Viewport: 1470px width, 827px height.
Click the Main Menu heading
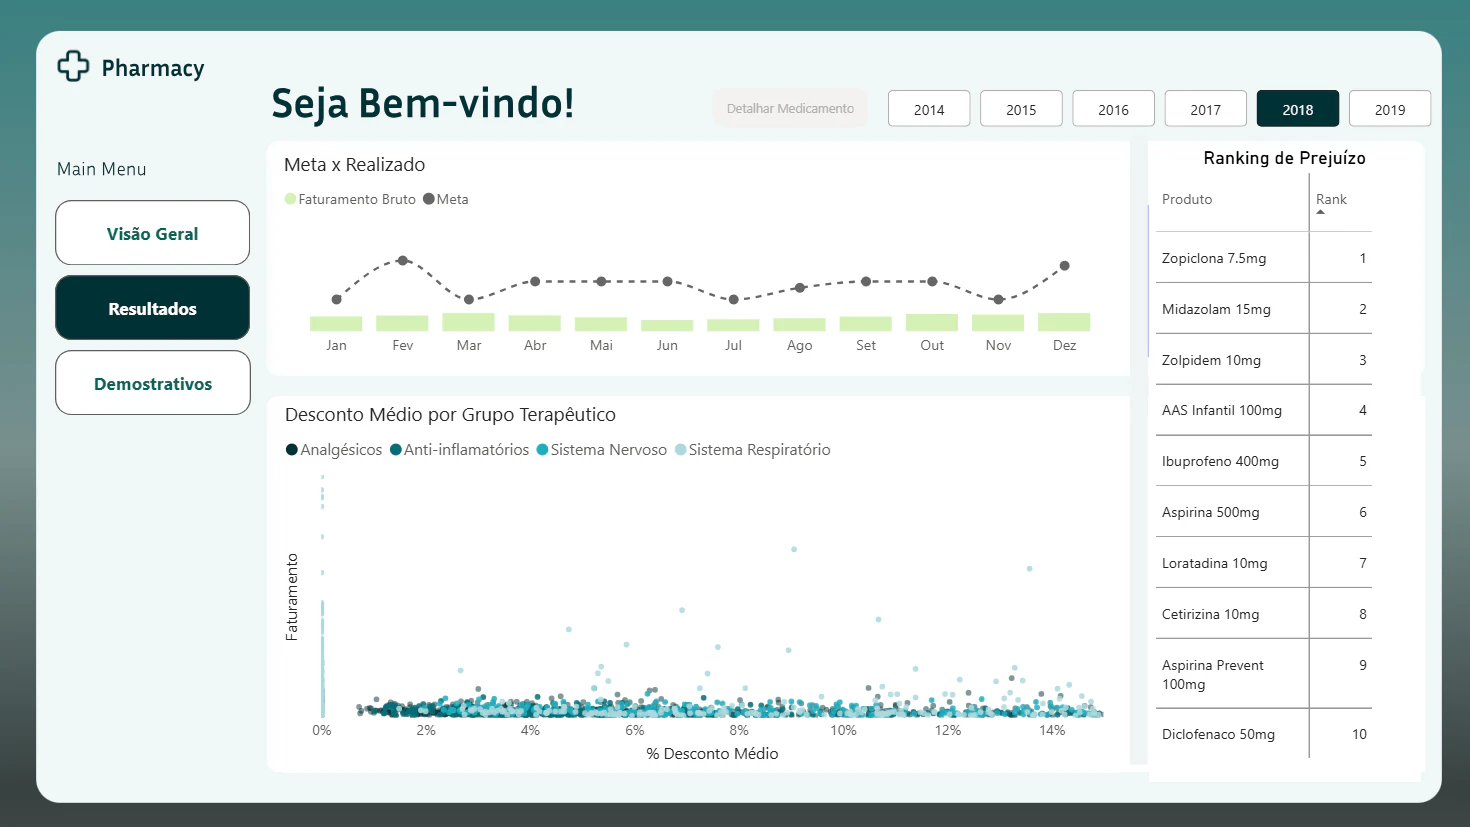point(102,169)
